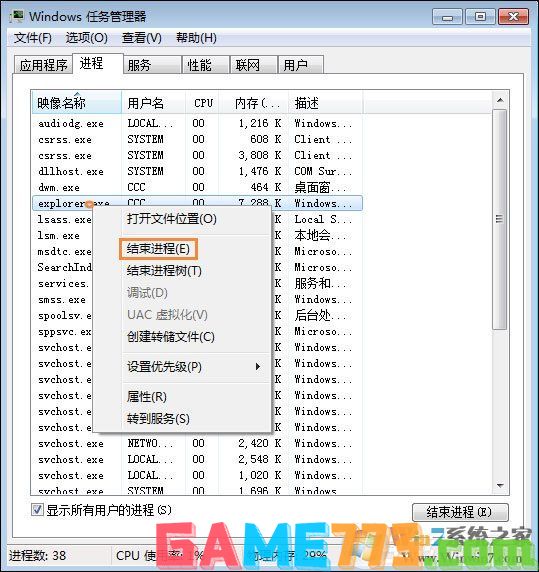539x572 pixels.
Task: Select svchost.exe row with 1,020 K
Action: (x=197, y=476)
